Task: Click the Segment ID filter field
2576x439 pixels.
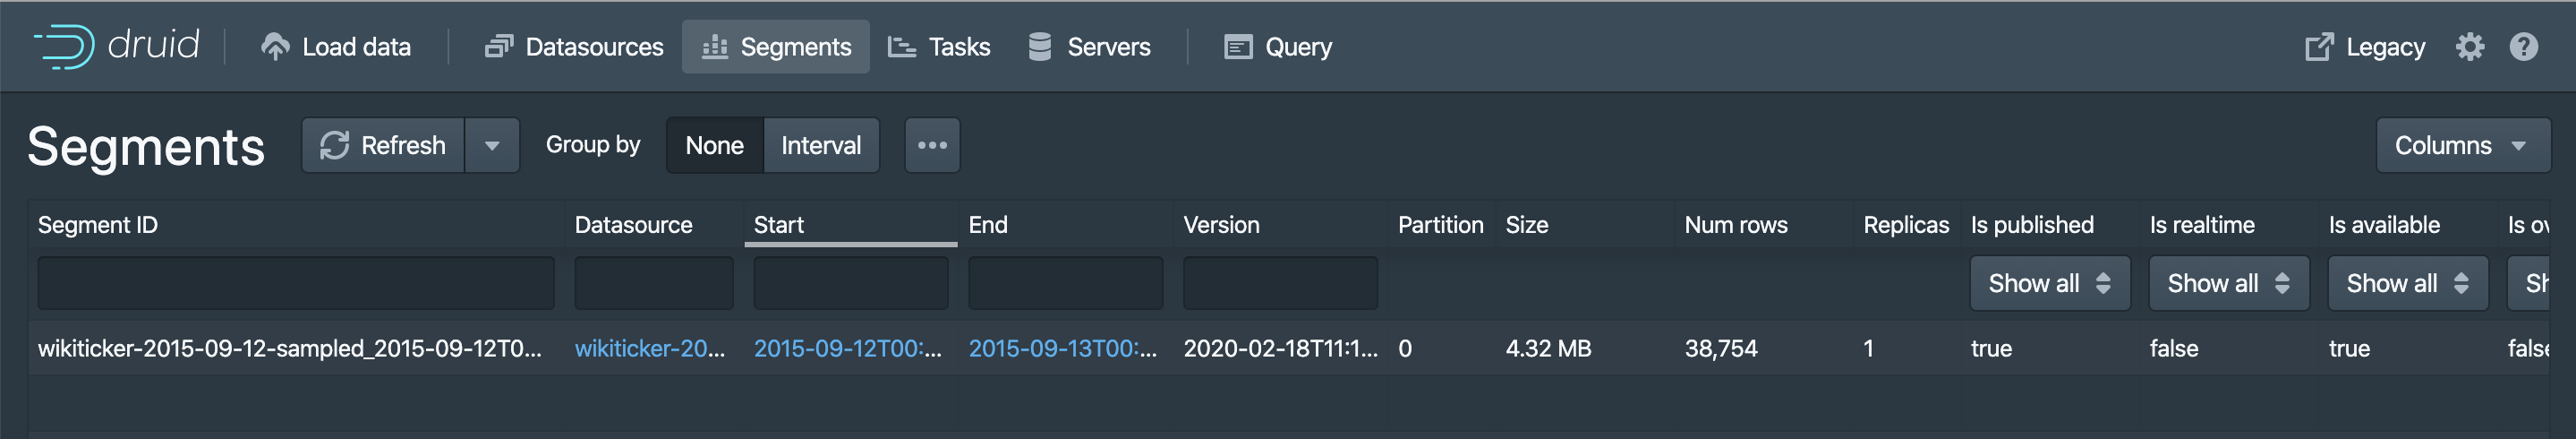Action: pyautogui.click(x=296, y=283)
